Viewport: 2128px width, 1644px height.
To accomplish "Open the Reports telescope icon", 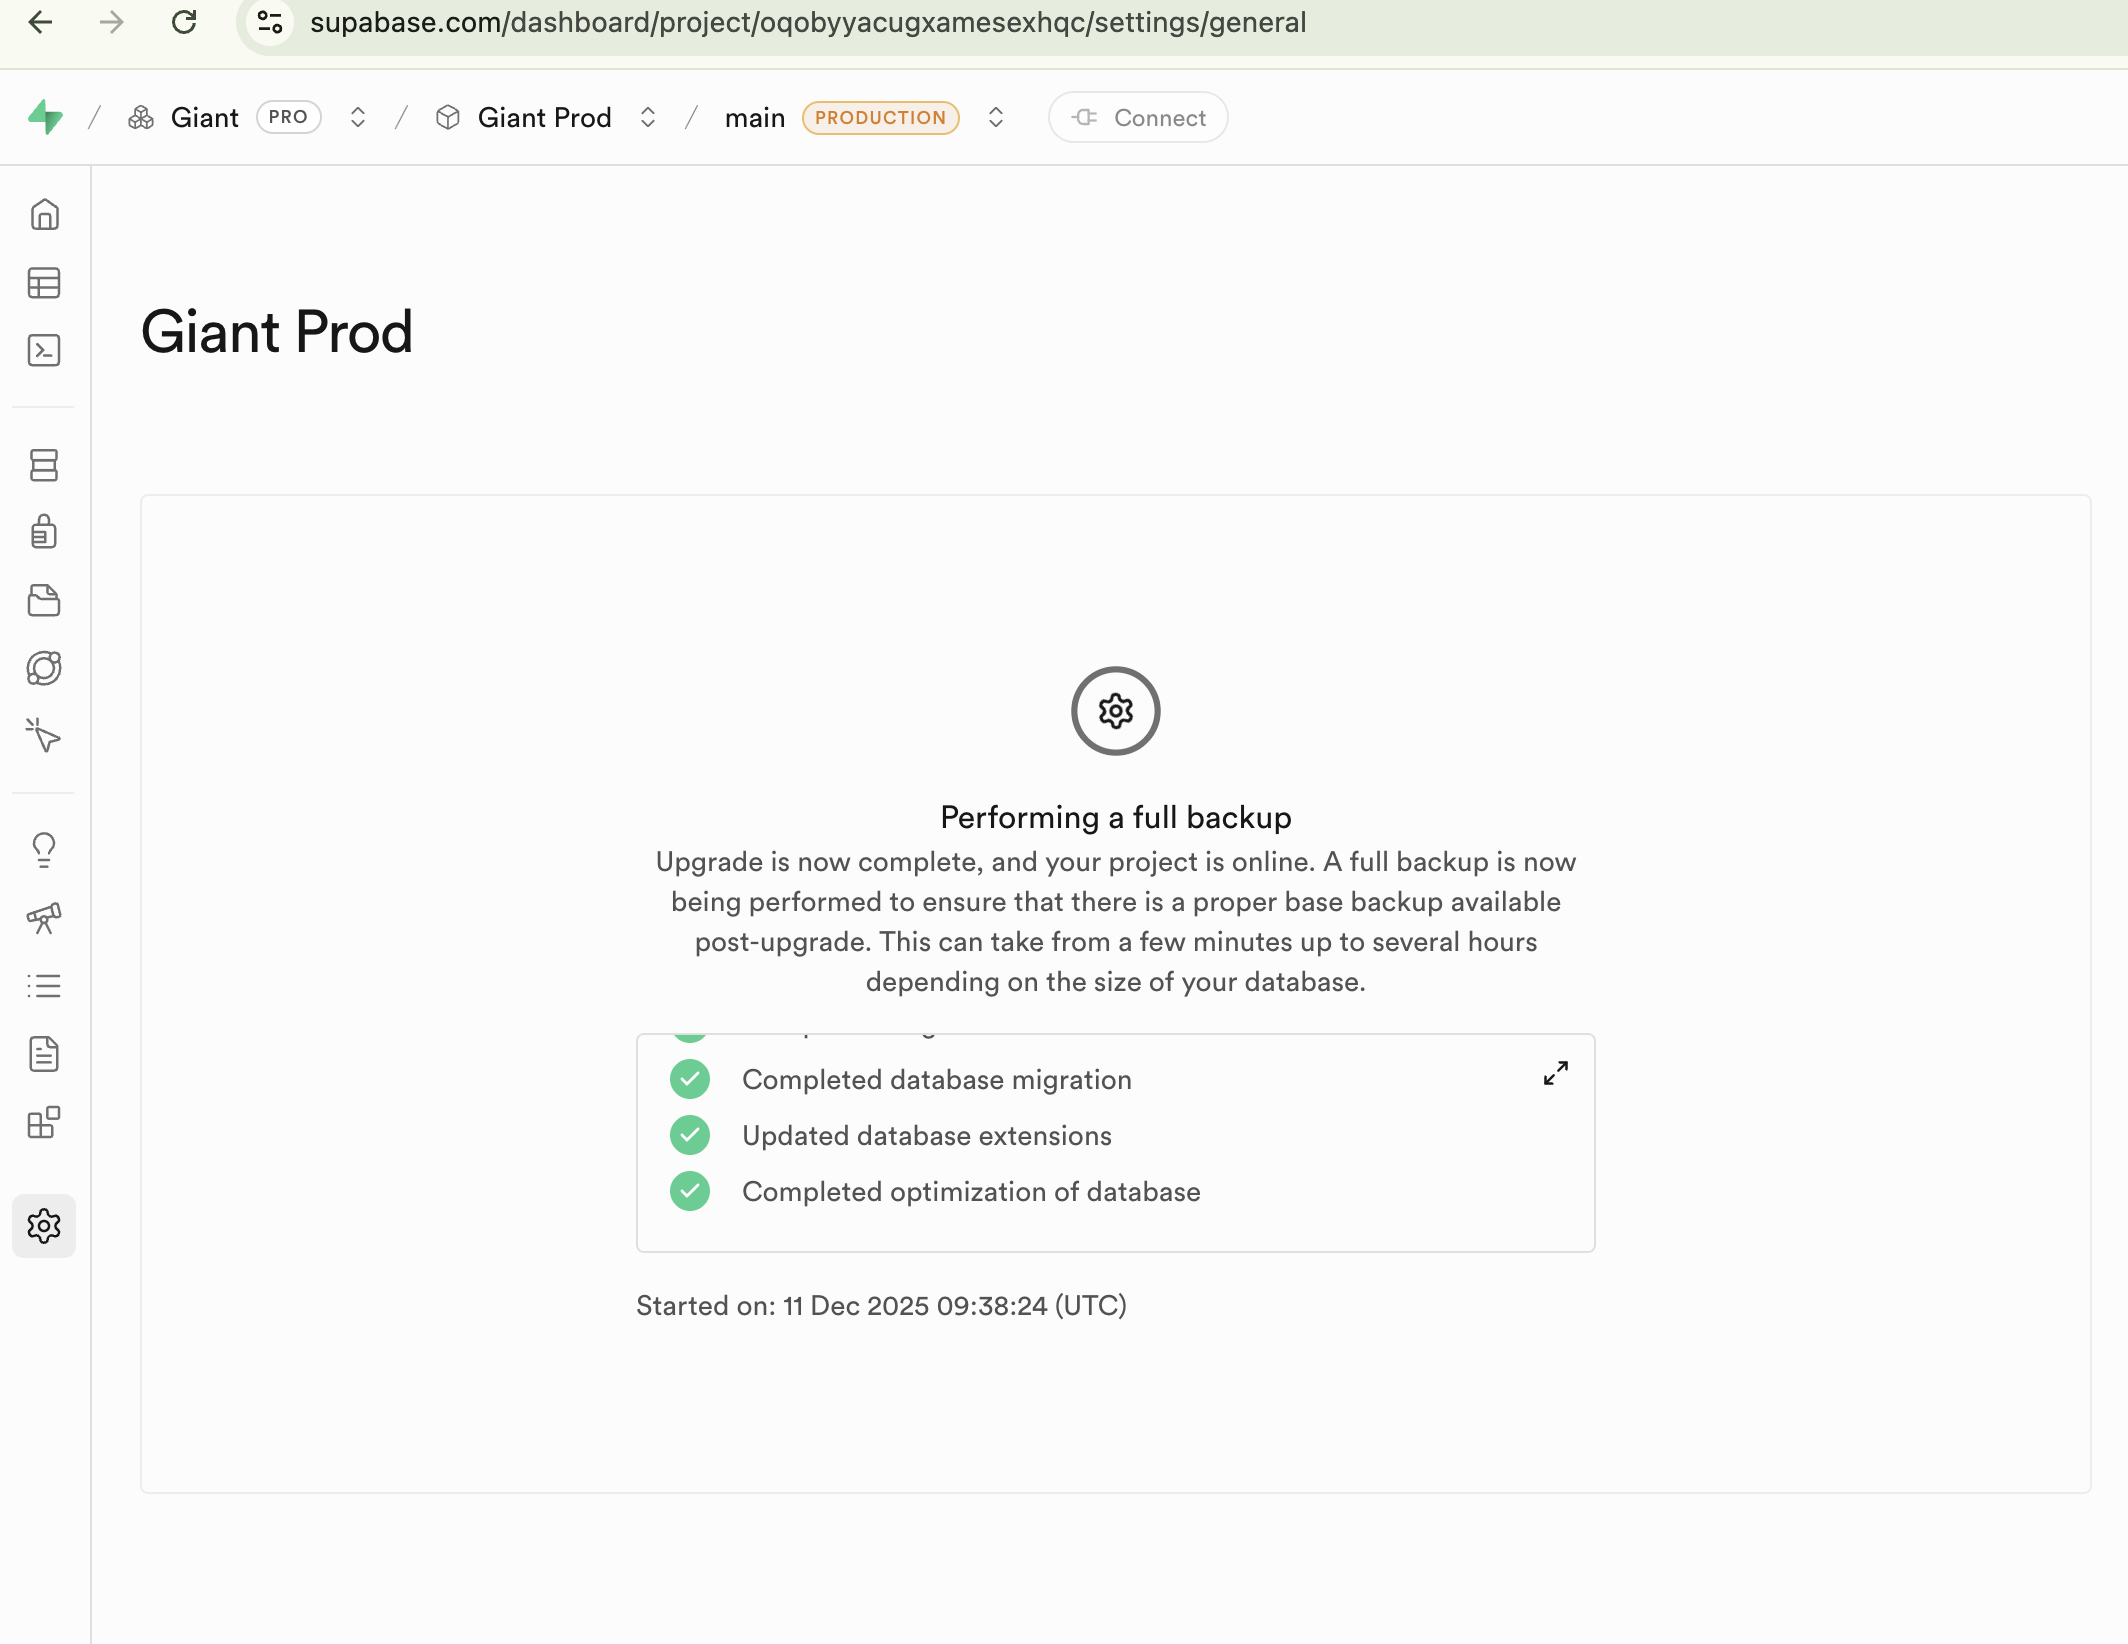I will click(44, 918).
